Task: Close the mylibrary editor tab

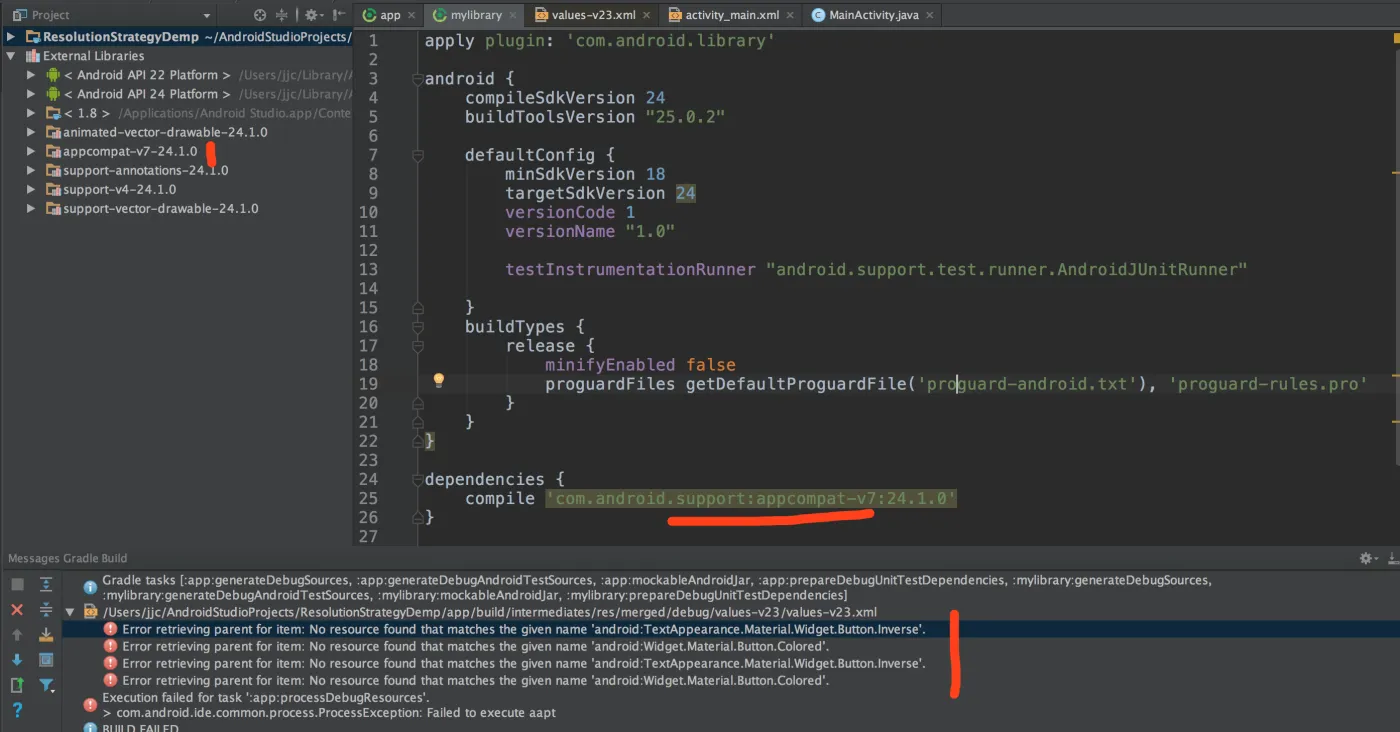Action: [x=514, y=15]
